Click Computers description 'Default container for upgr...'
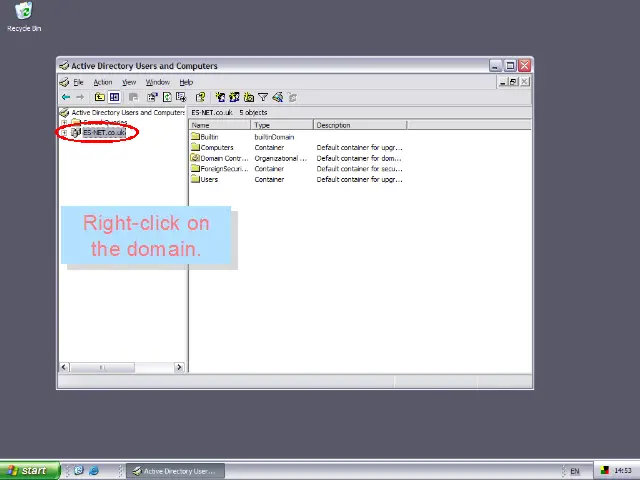Viewport: 640px width, 480px height. pyautogui.click(x=359, y=147)
